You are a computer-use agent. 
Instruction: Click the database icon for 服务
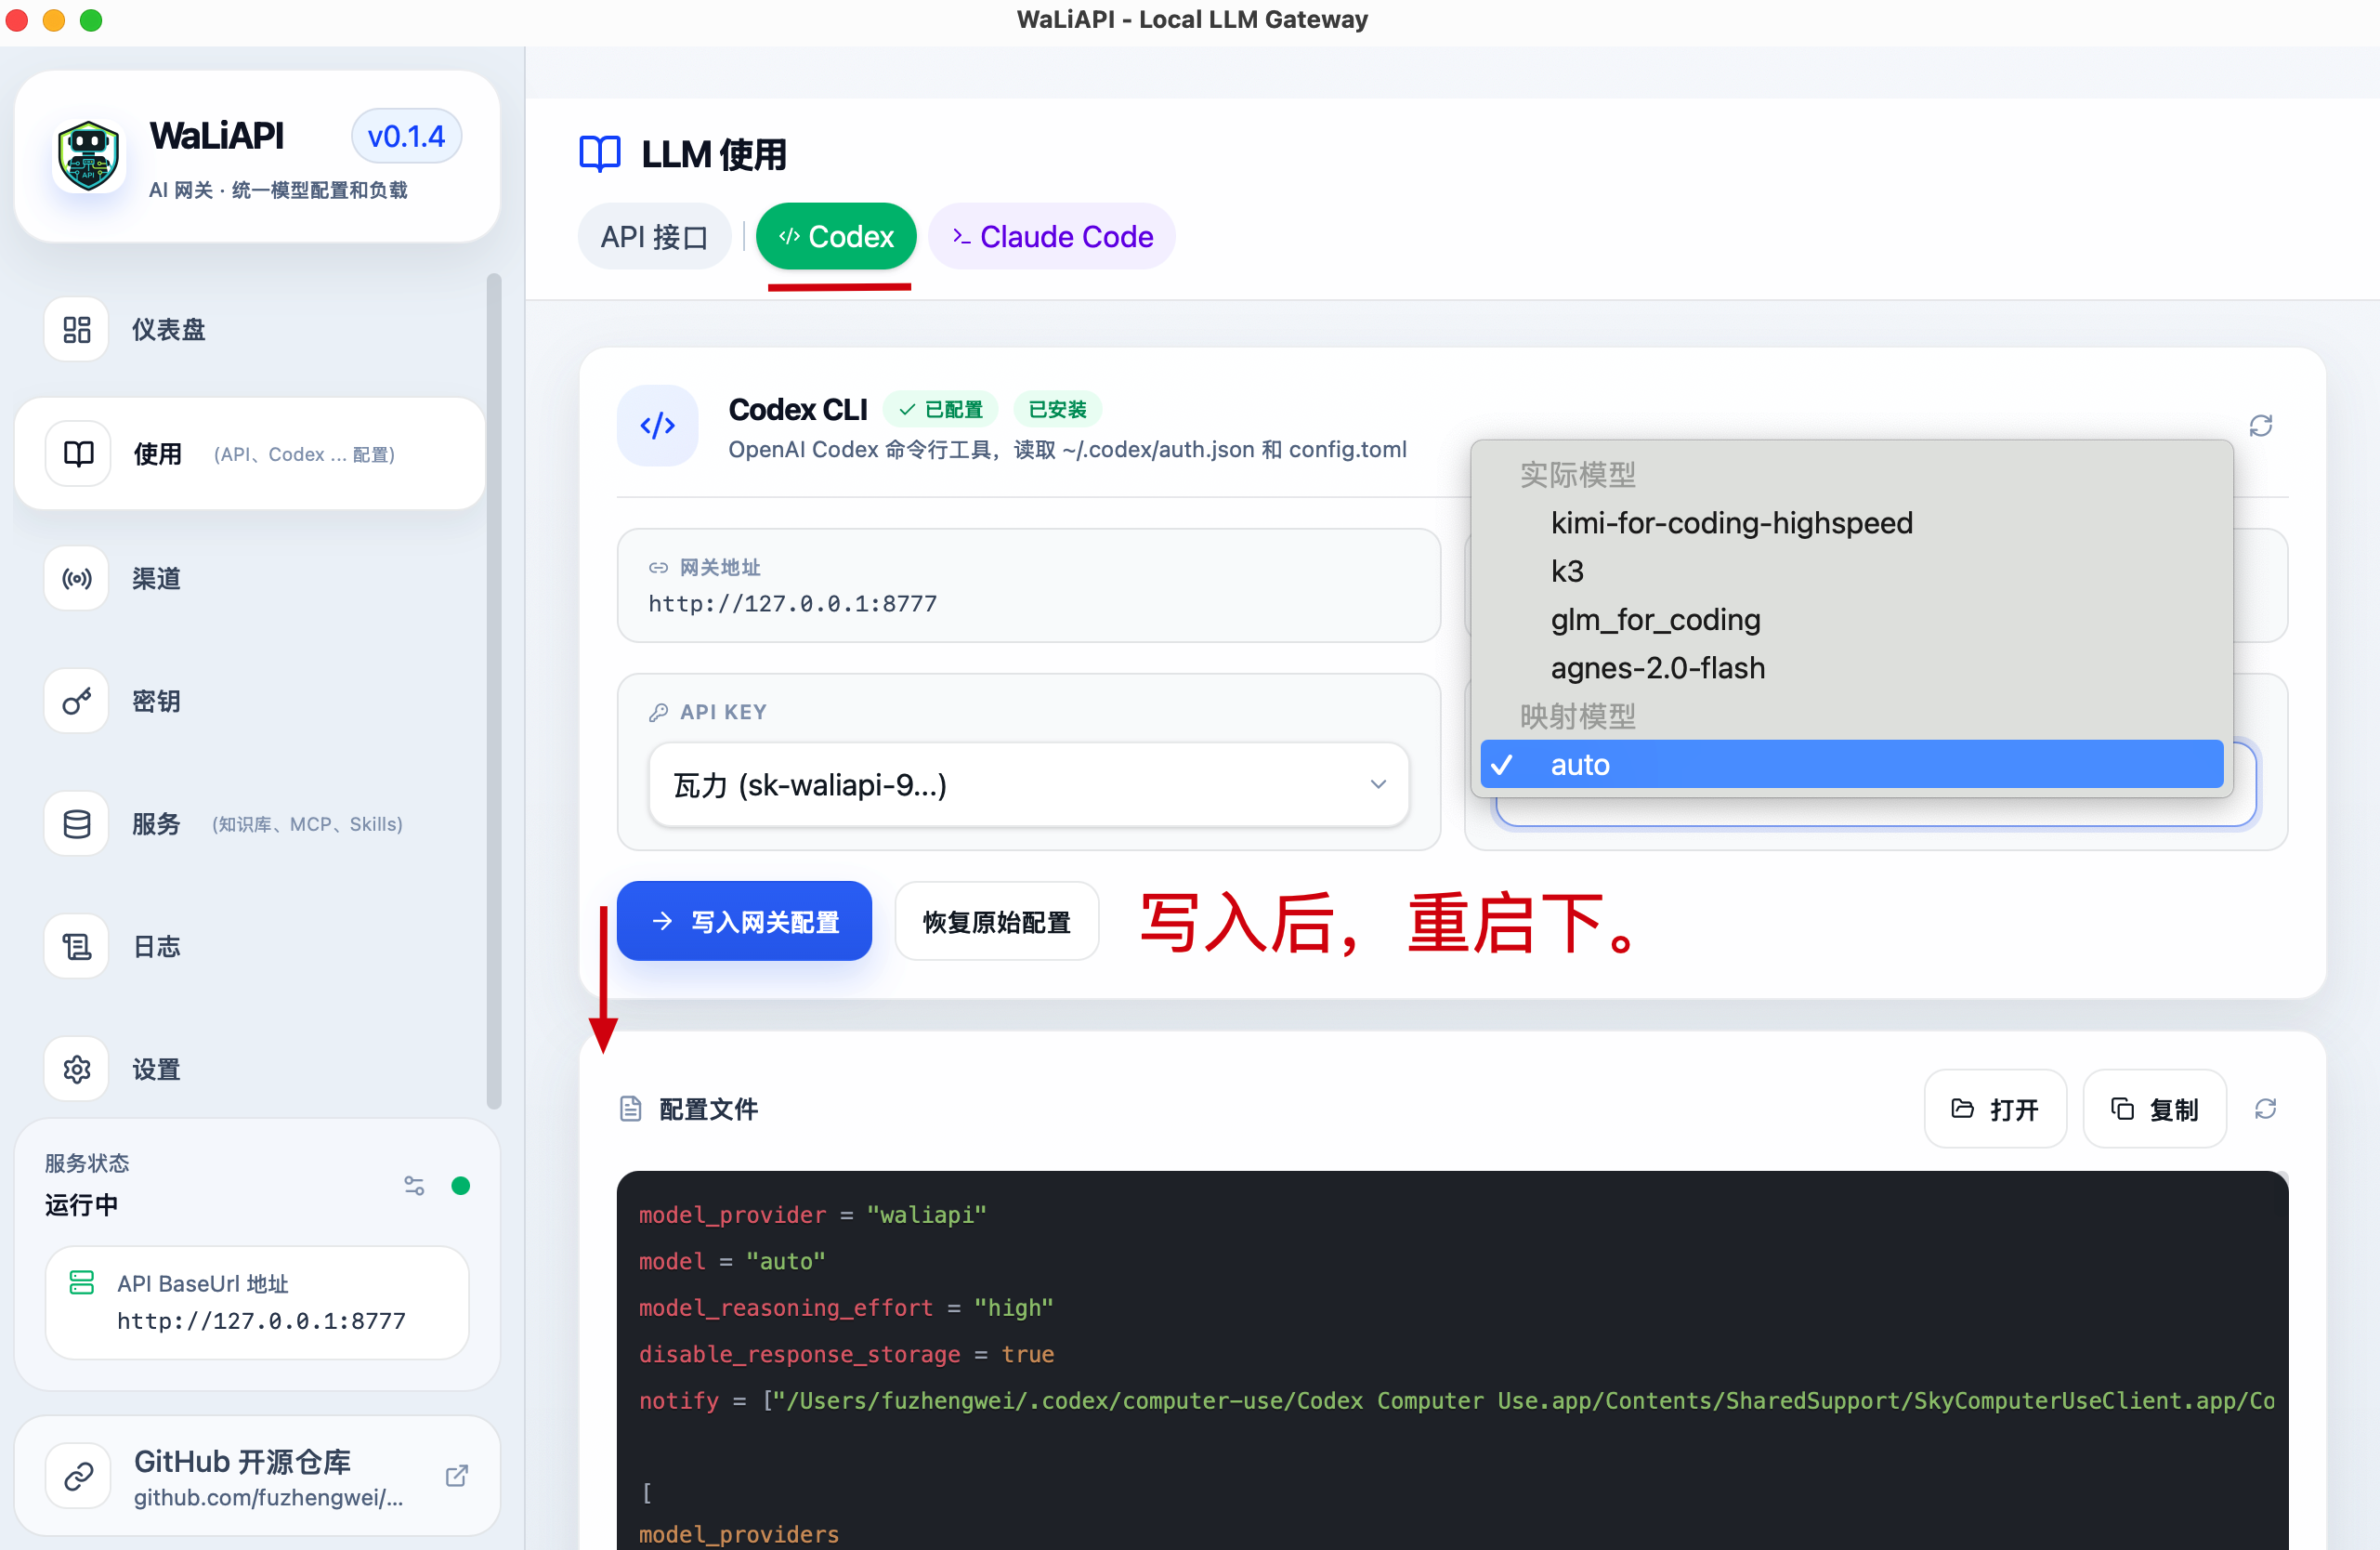pyautogui.click(x=77, y=824)
